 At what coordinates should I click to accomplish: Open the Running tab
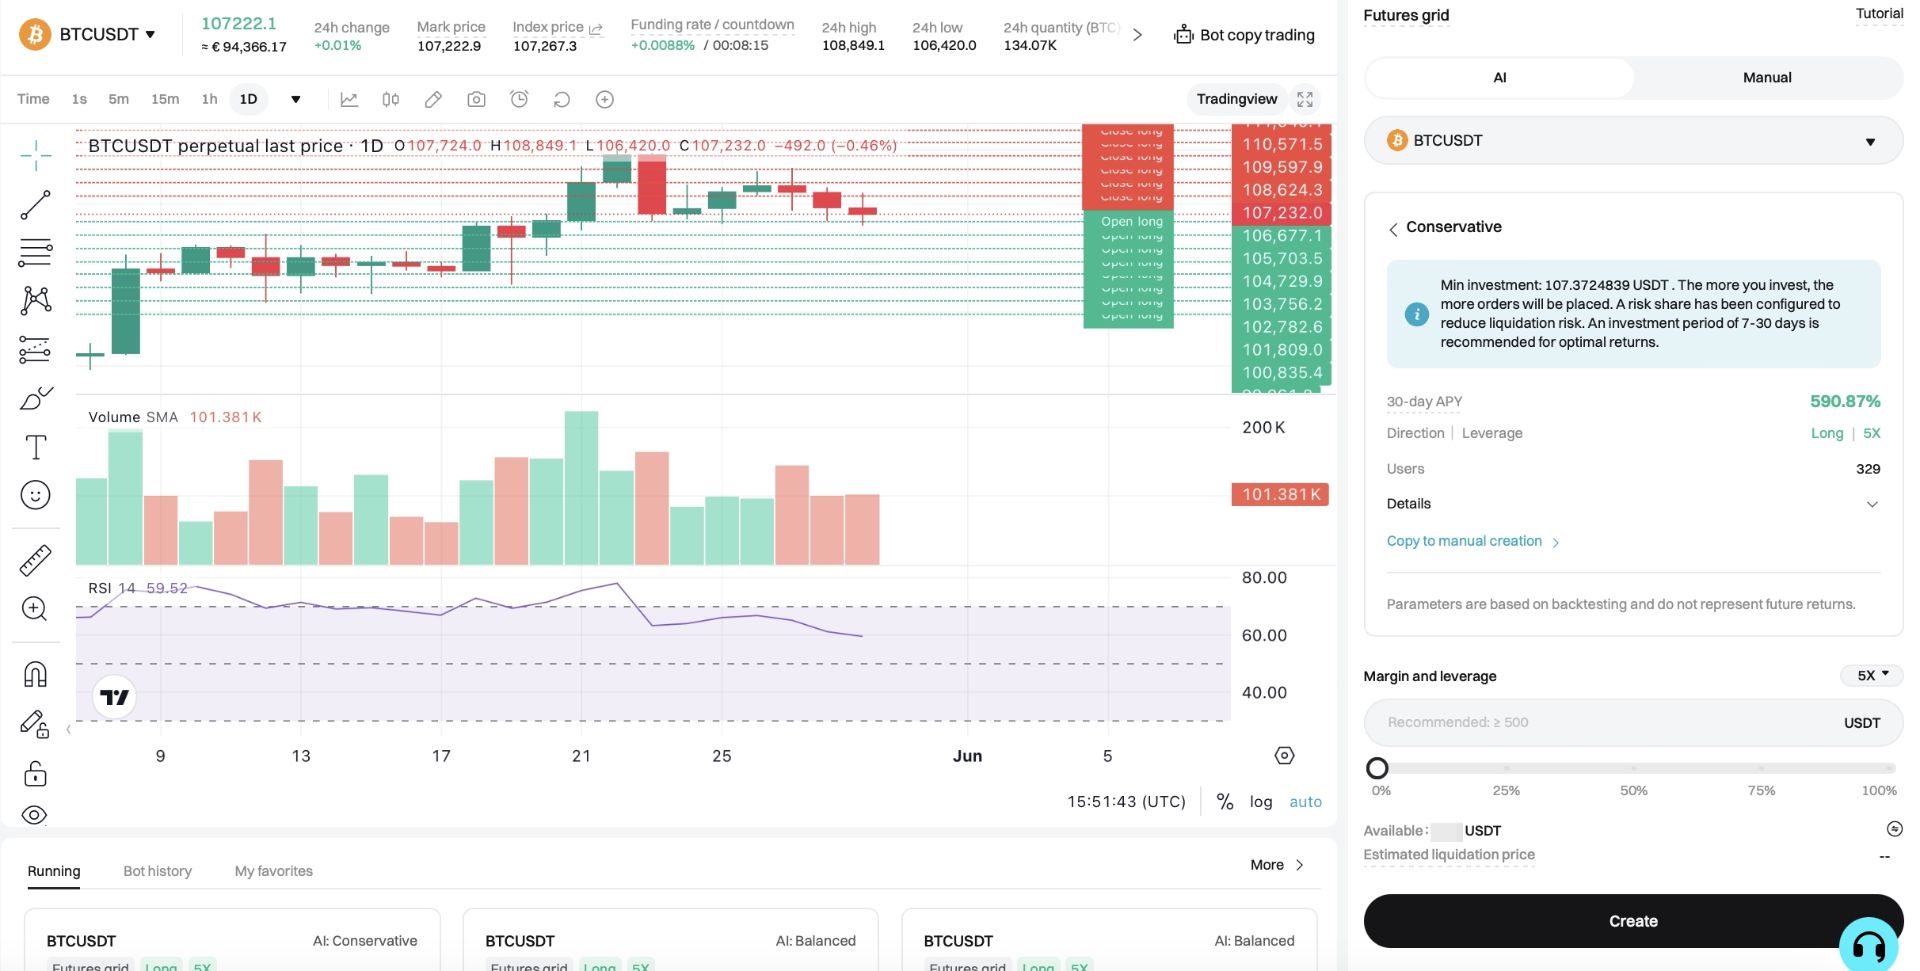click(x=54, y=871)
